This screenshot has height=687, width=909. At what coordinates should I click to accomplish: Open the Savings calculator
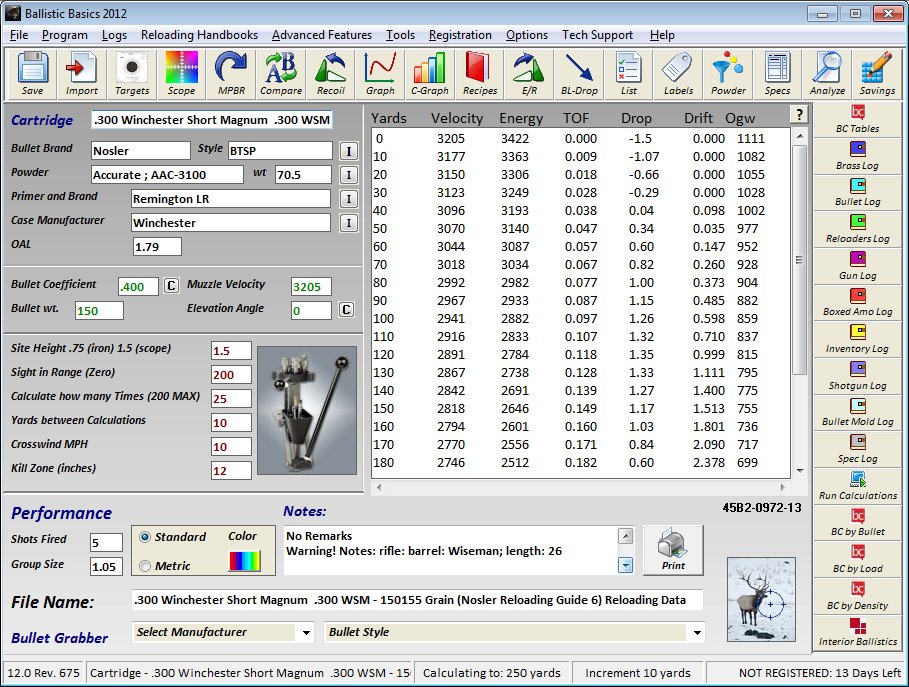click(x=877, y=74)
